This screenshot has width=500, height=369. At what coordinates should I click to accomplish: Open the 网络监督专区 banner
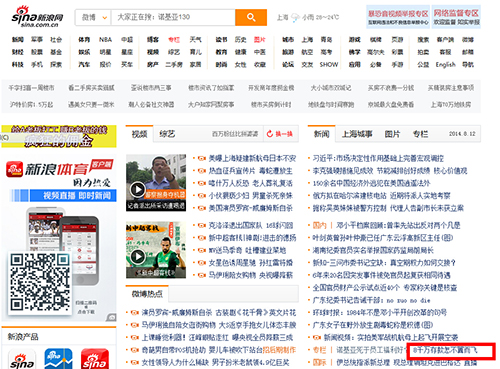(456, 17)
